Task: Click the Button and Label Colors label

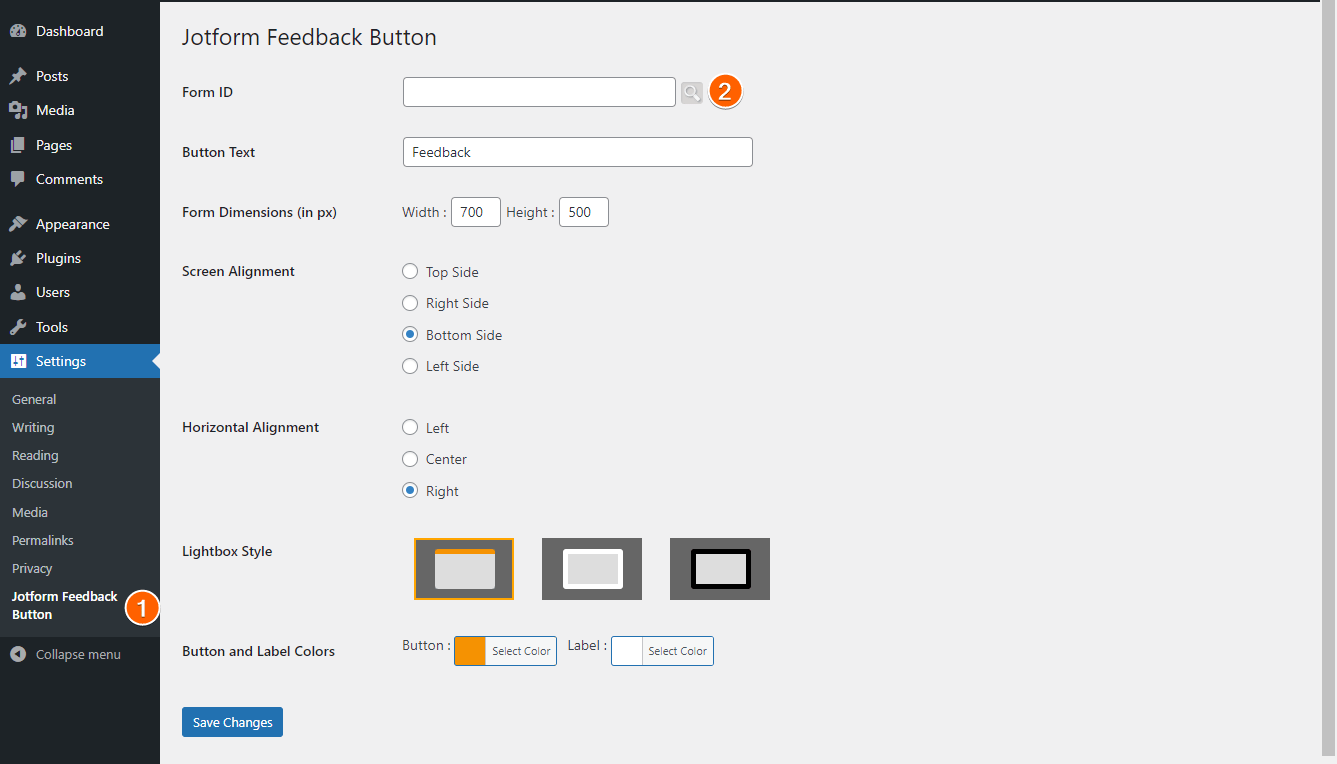Action: pyautogui.click(x=258, y=651)
